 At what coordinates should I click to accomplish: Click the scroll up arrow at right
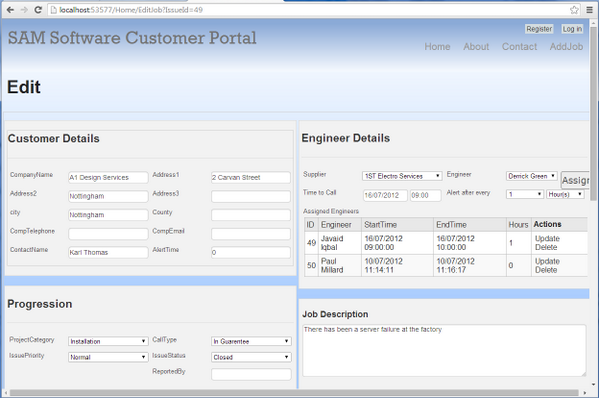[594, 23]
